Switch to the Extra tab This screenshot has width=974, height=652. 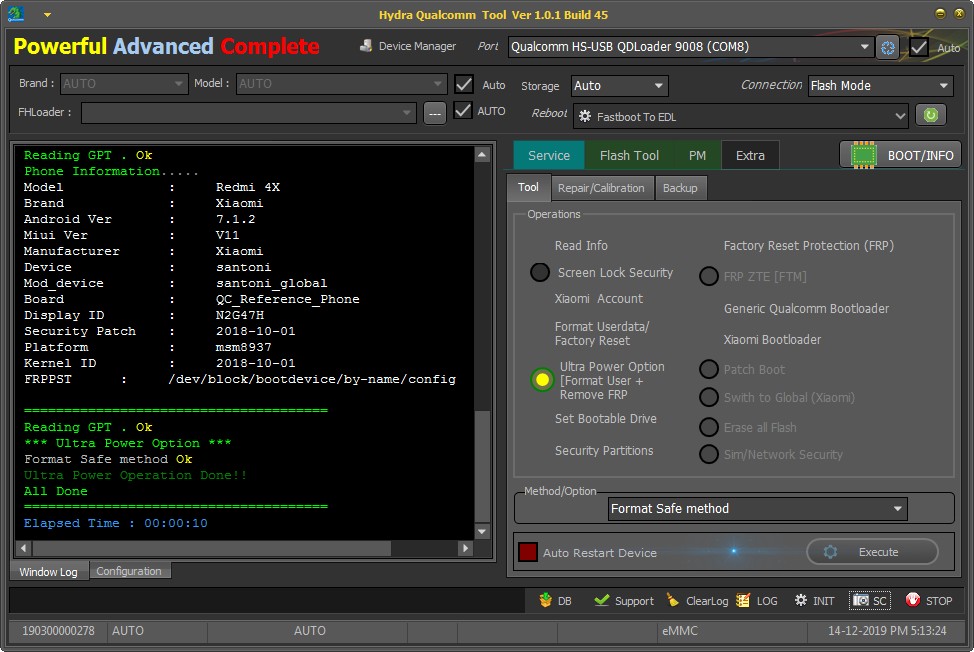[x=750, y=155]
